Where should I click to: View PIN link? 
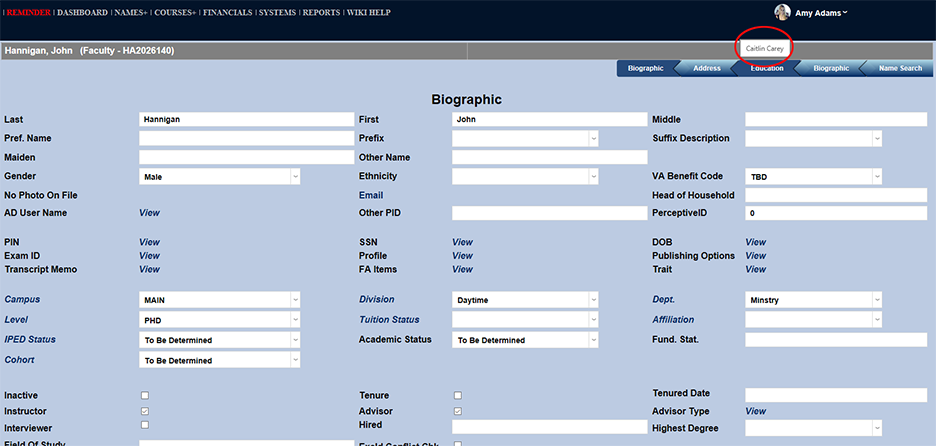(x=149, y=242)
